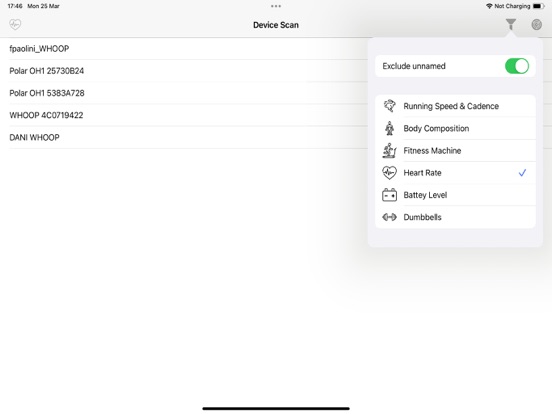Click the Dumbbells icon
The height and width of the screenshot is (414, 552).
389,217
